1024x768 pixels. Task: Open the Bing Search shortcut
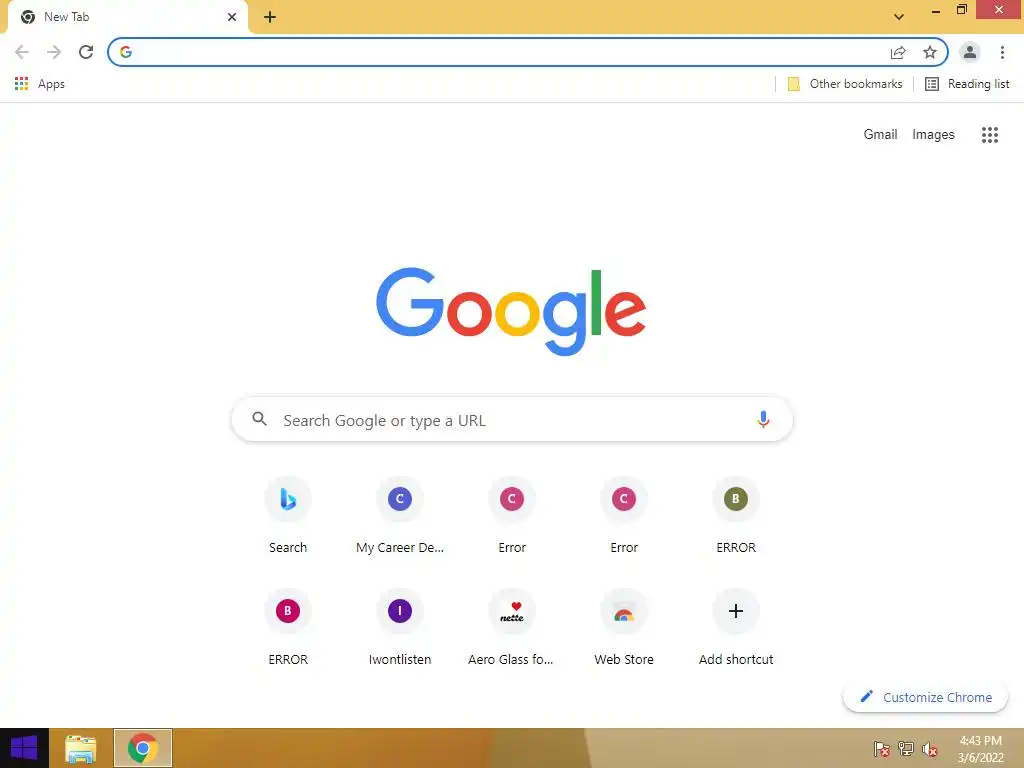288,516
